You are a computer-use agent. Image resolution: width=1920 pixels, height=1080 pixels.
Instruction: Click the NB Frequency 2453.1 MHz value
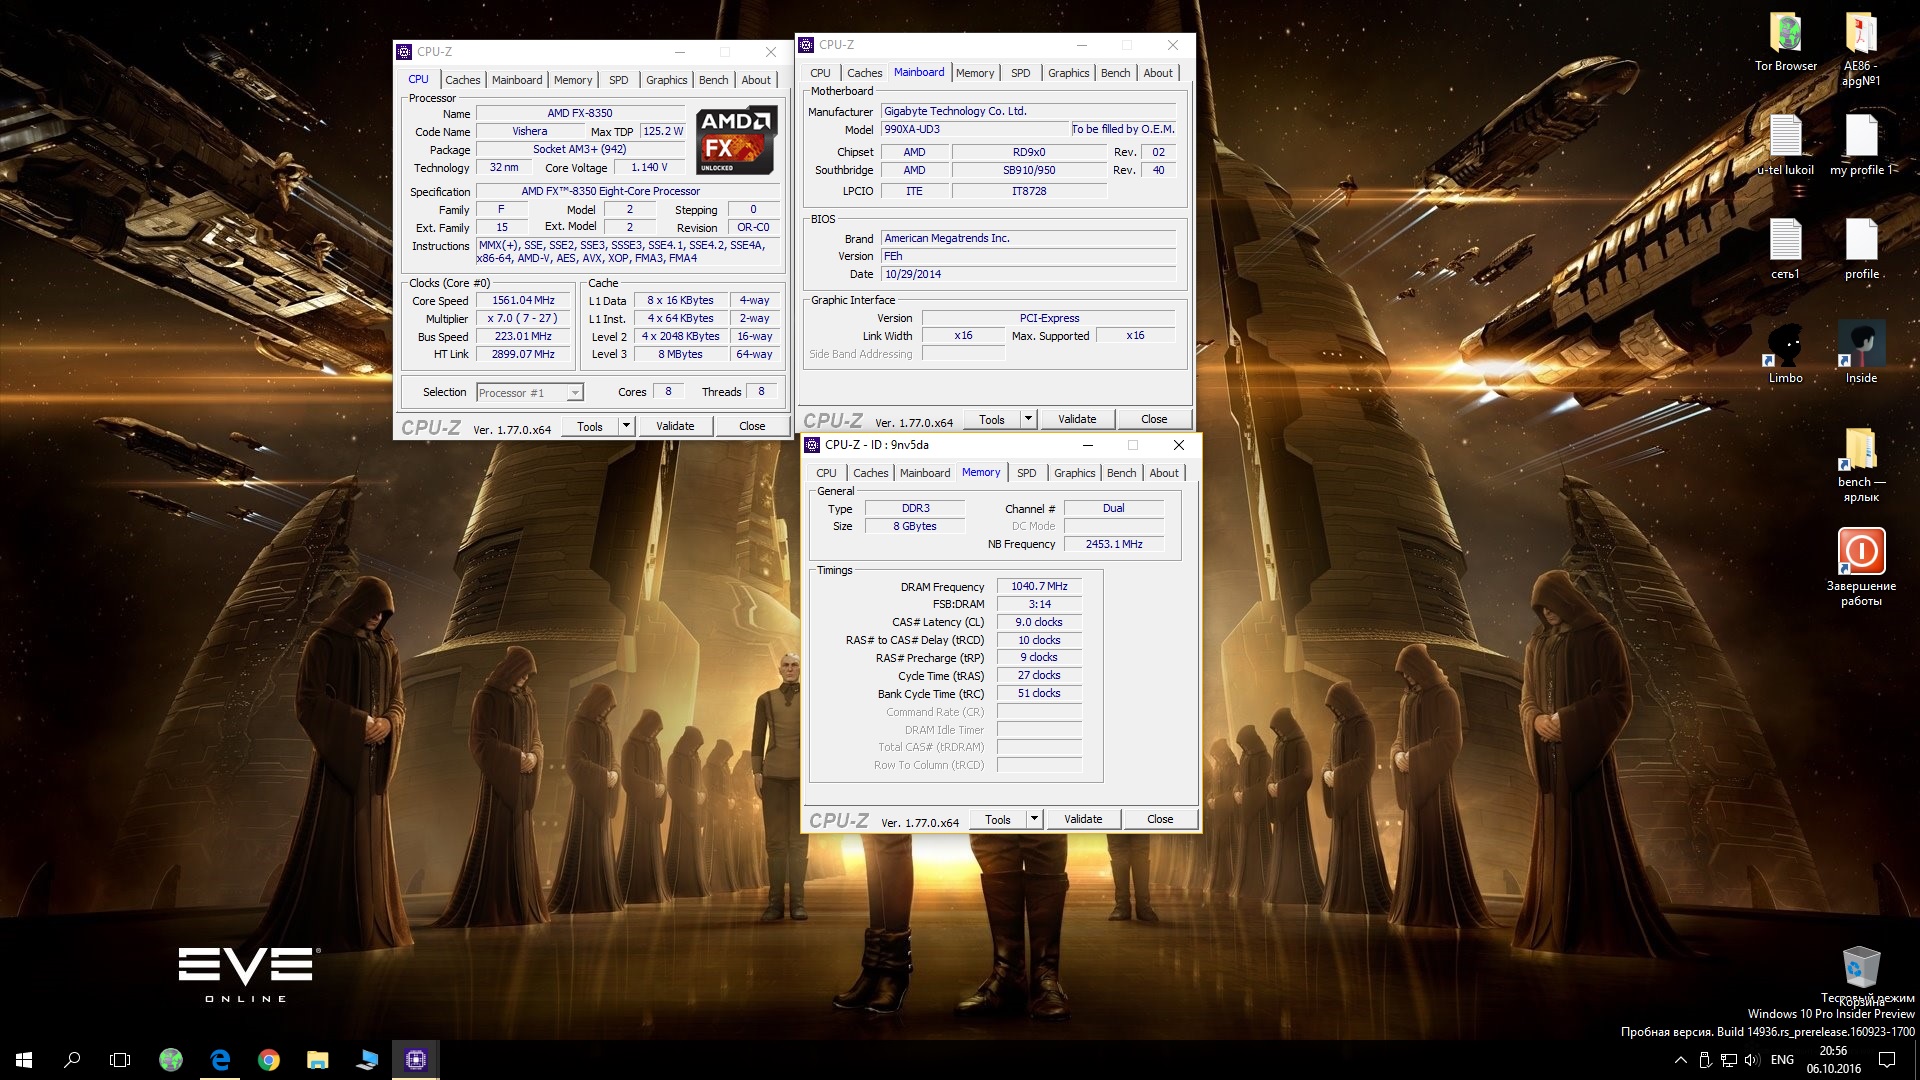pyautogui.click(x=1114, y=544)
